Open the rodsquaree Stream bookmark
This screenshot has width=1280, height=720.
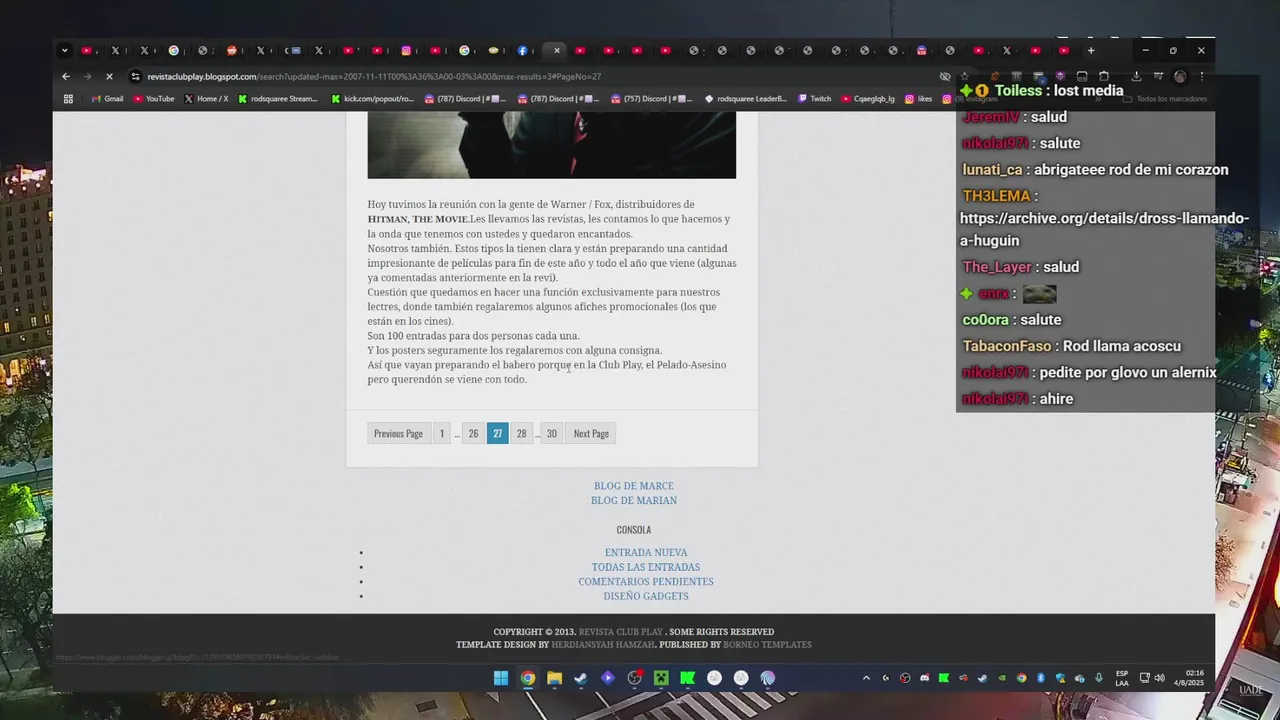(278, 99)
